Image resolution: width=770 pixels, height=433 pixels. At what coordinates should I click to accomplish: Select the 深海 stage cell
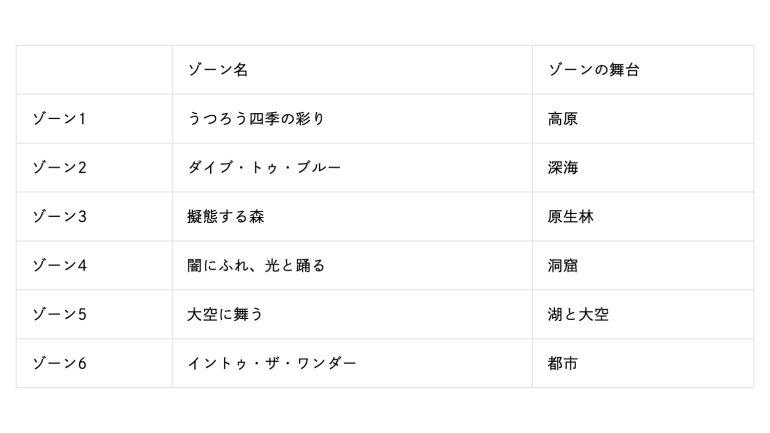point(563,168)
